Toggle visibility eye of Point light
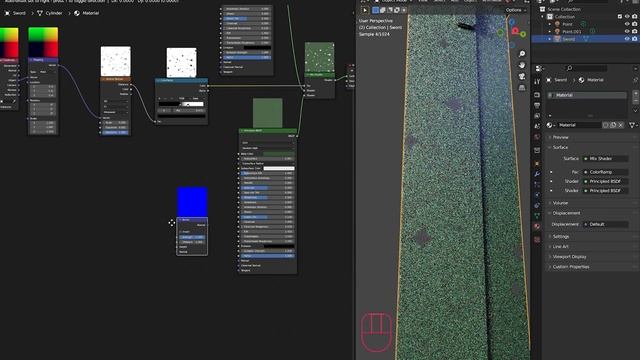Screen dimensions: 640x360 coord(627,24)
